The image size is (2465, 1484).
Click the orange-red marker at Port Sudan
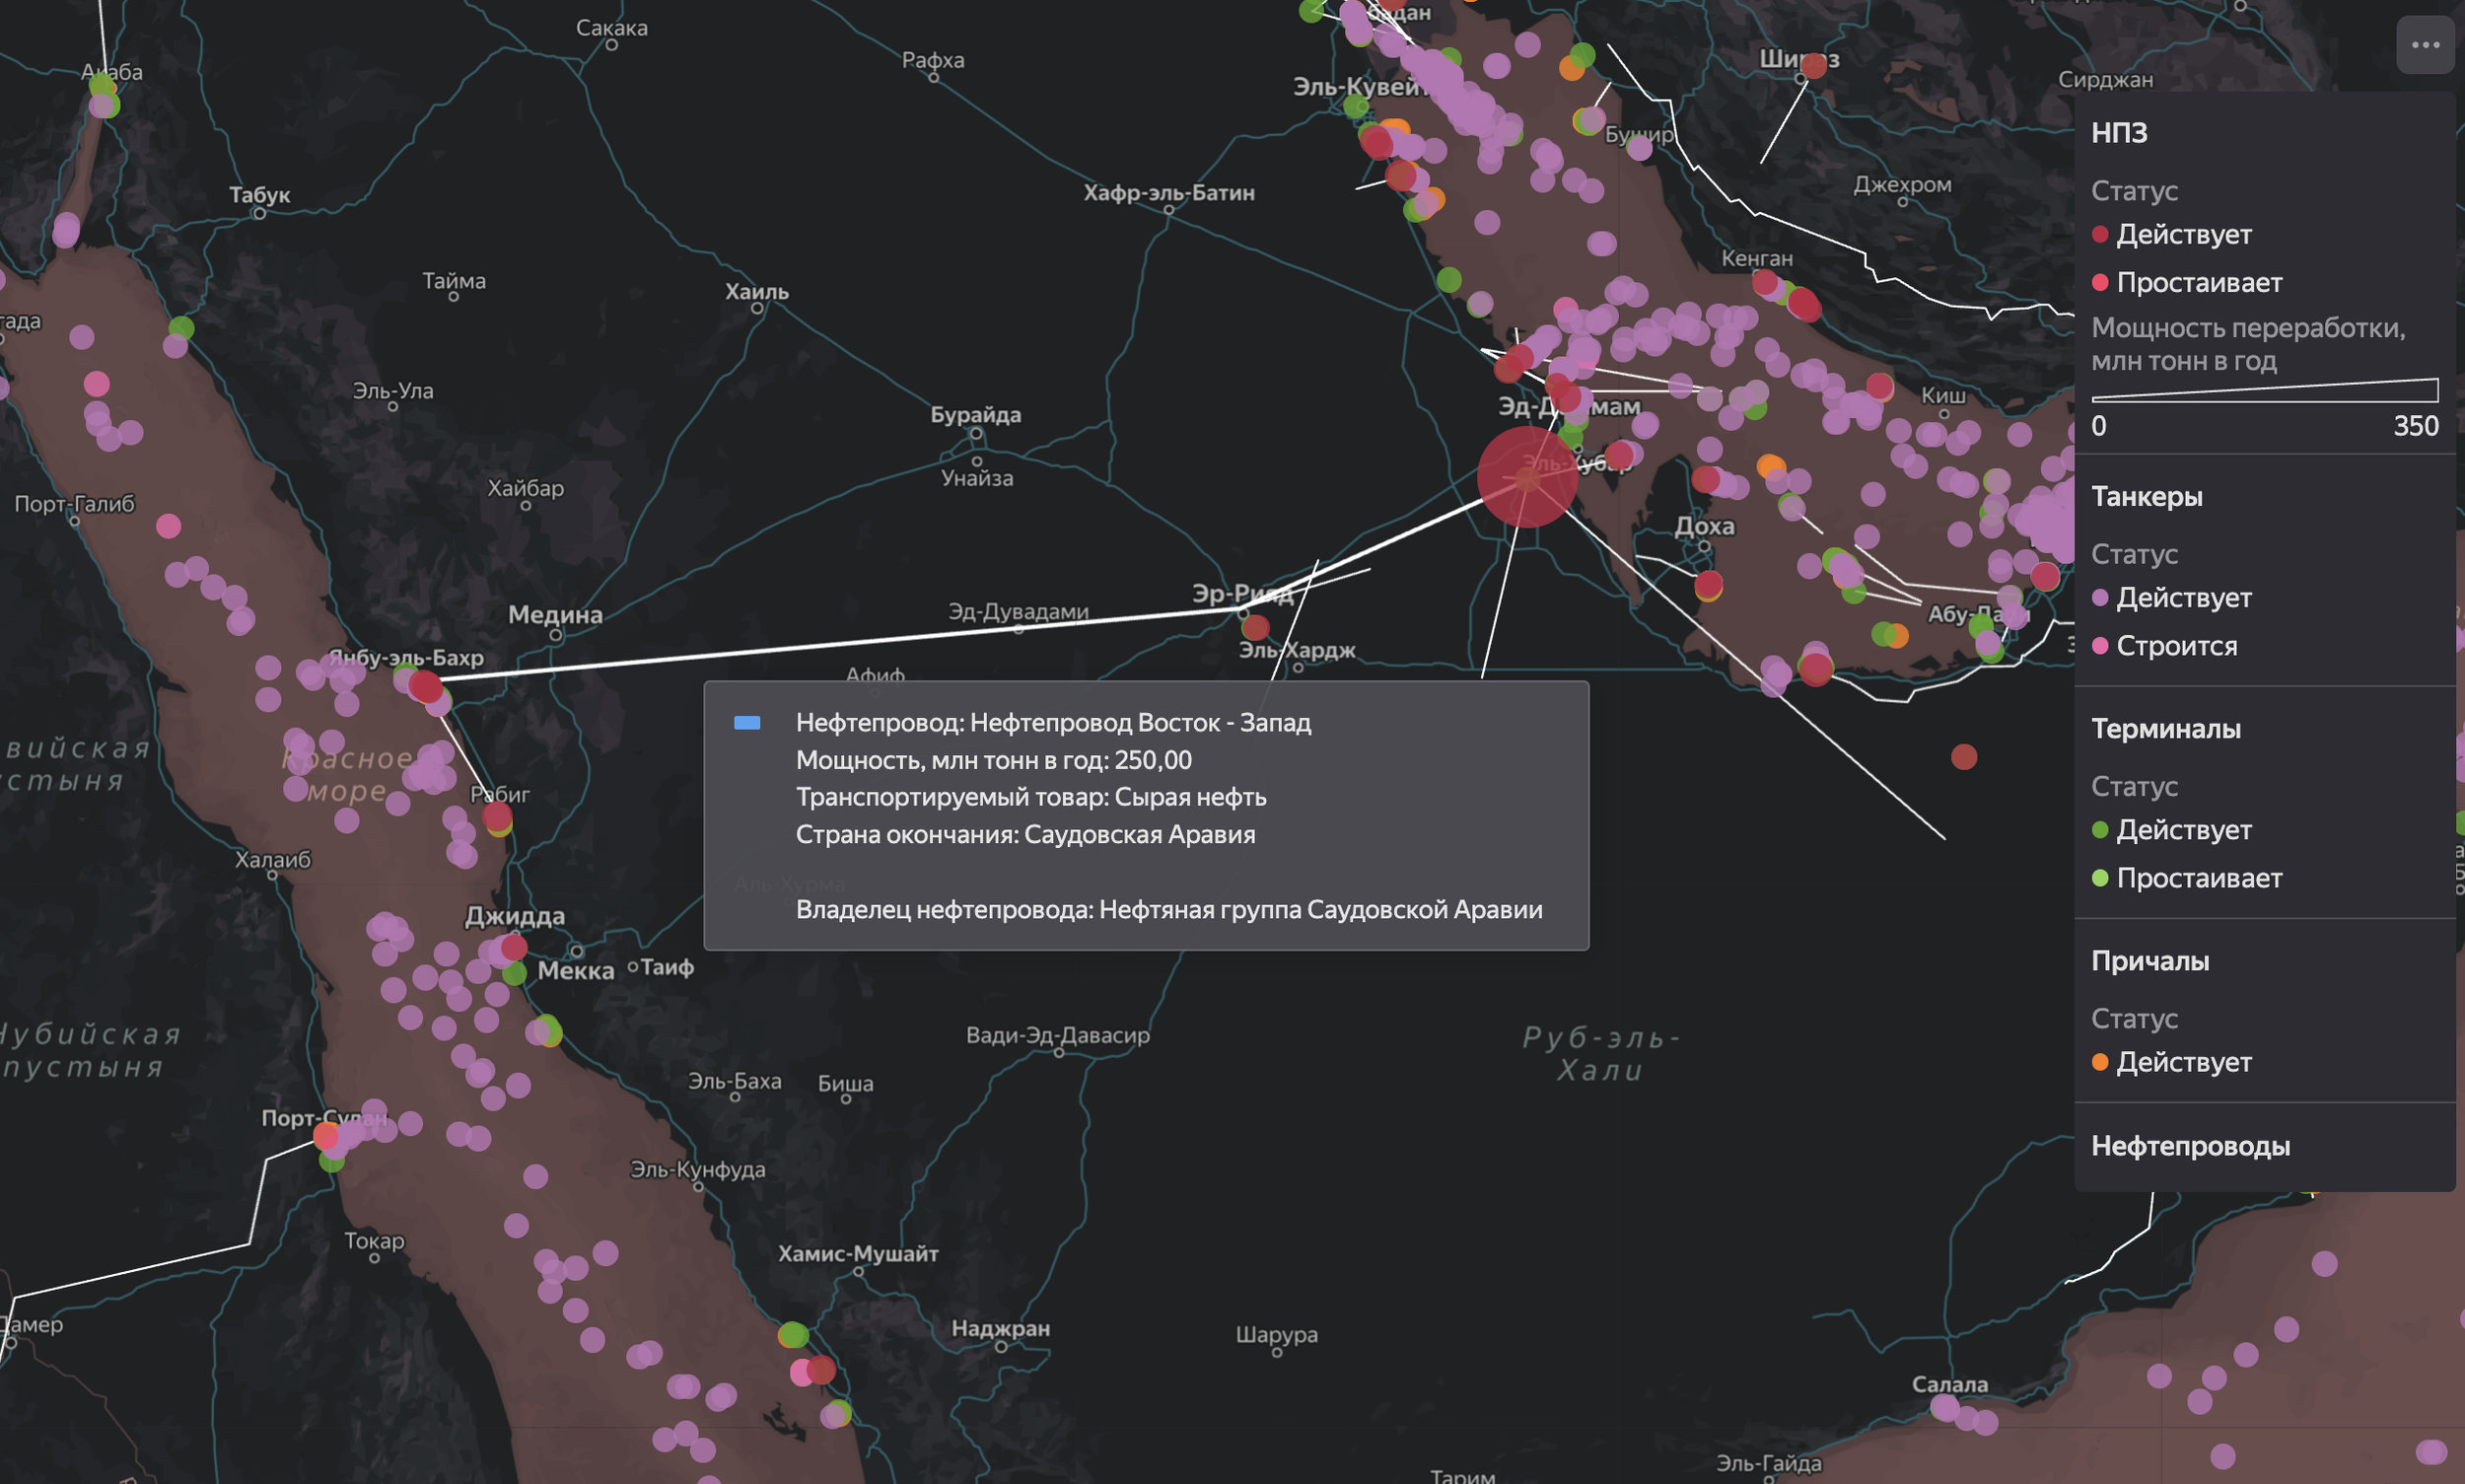point(326,1135)
